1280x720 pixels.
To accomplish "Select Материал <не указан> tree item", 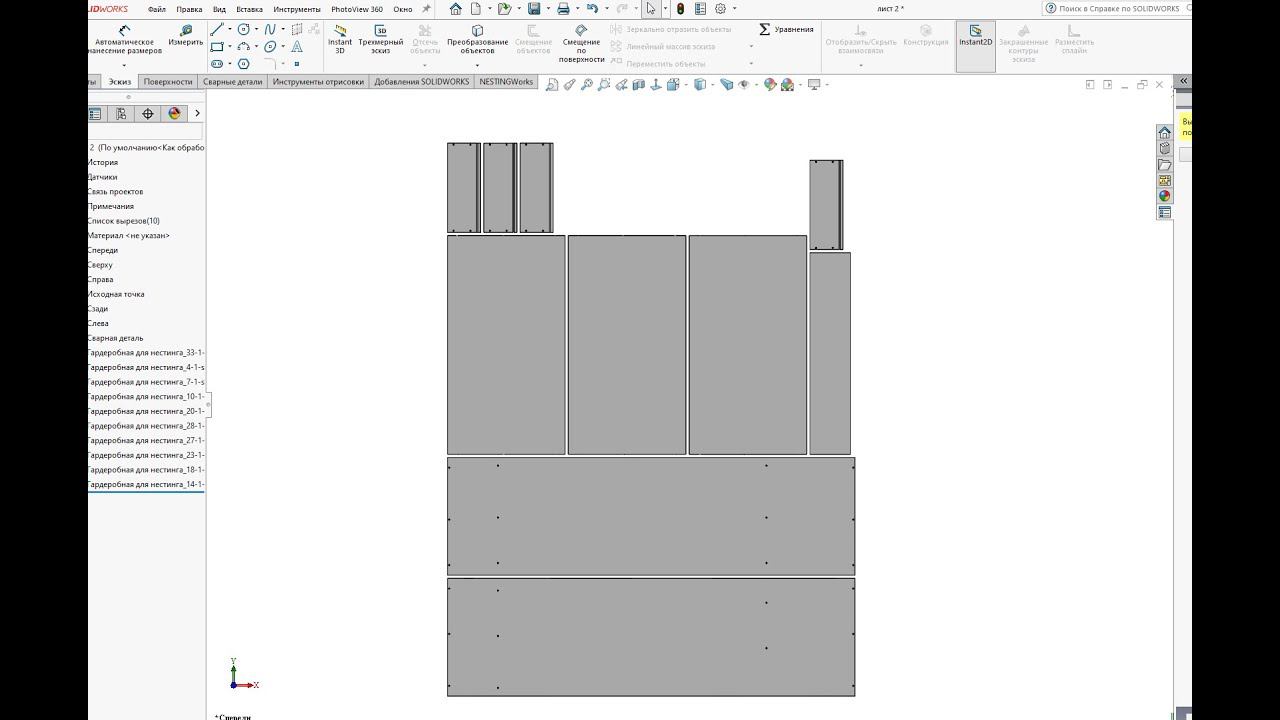I will pyautogui.click(x=129, y=236).
